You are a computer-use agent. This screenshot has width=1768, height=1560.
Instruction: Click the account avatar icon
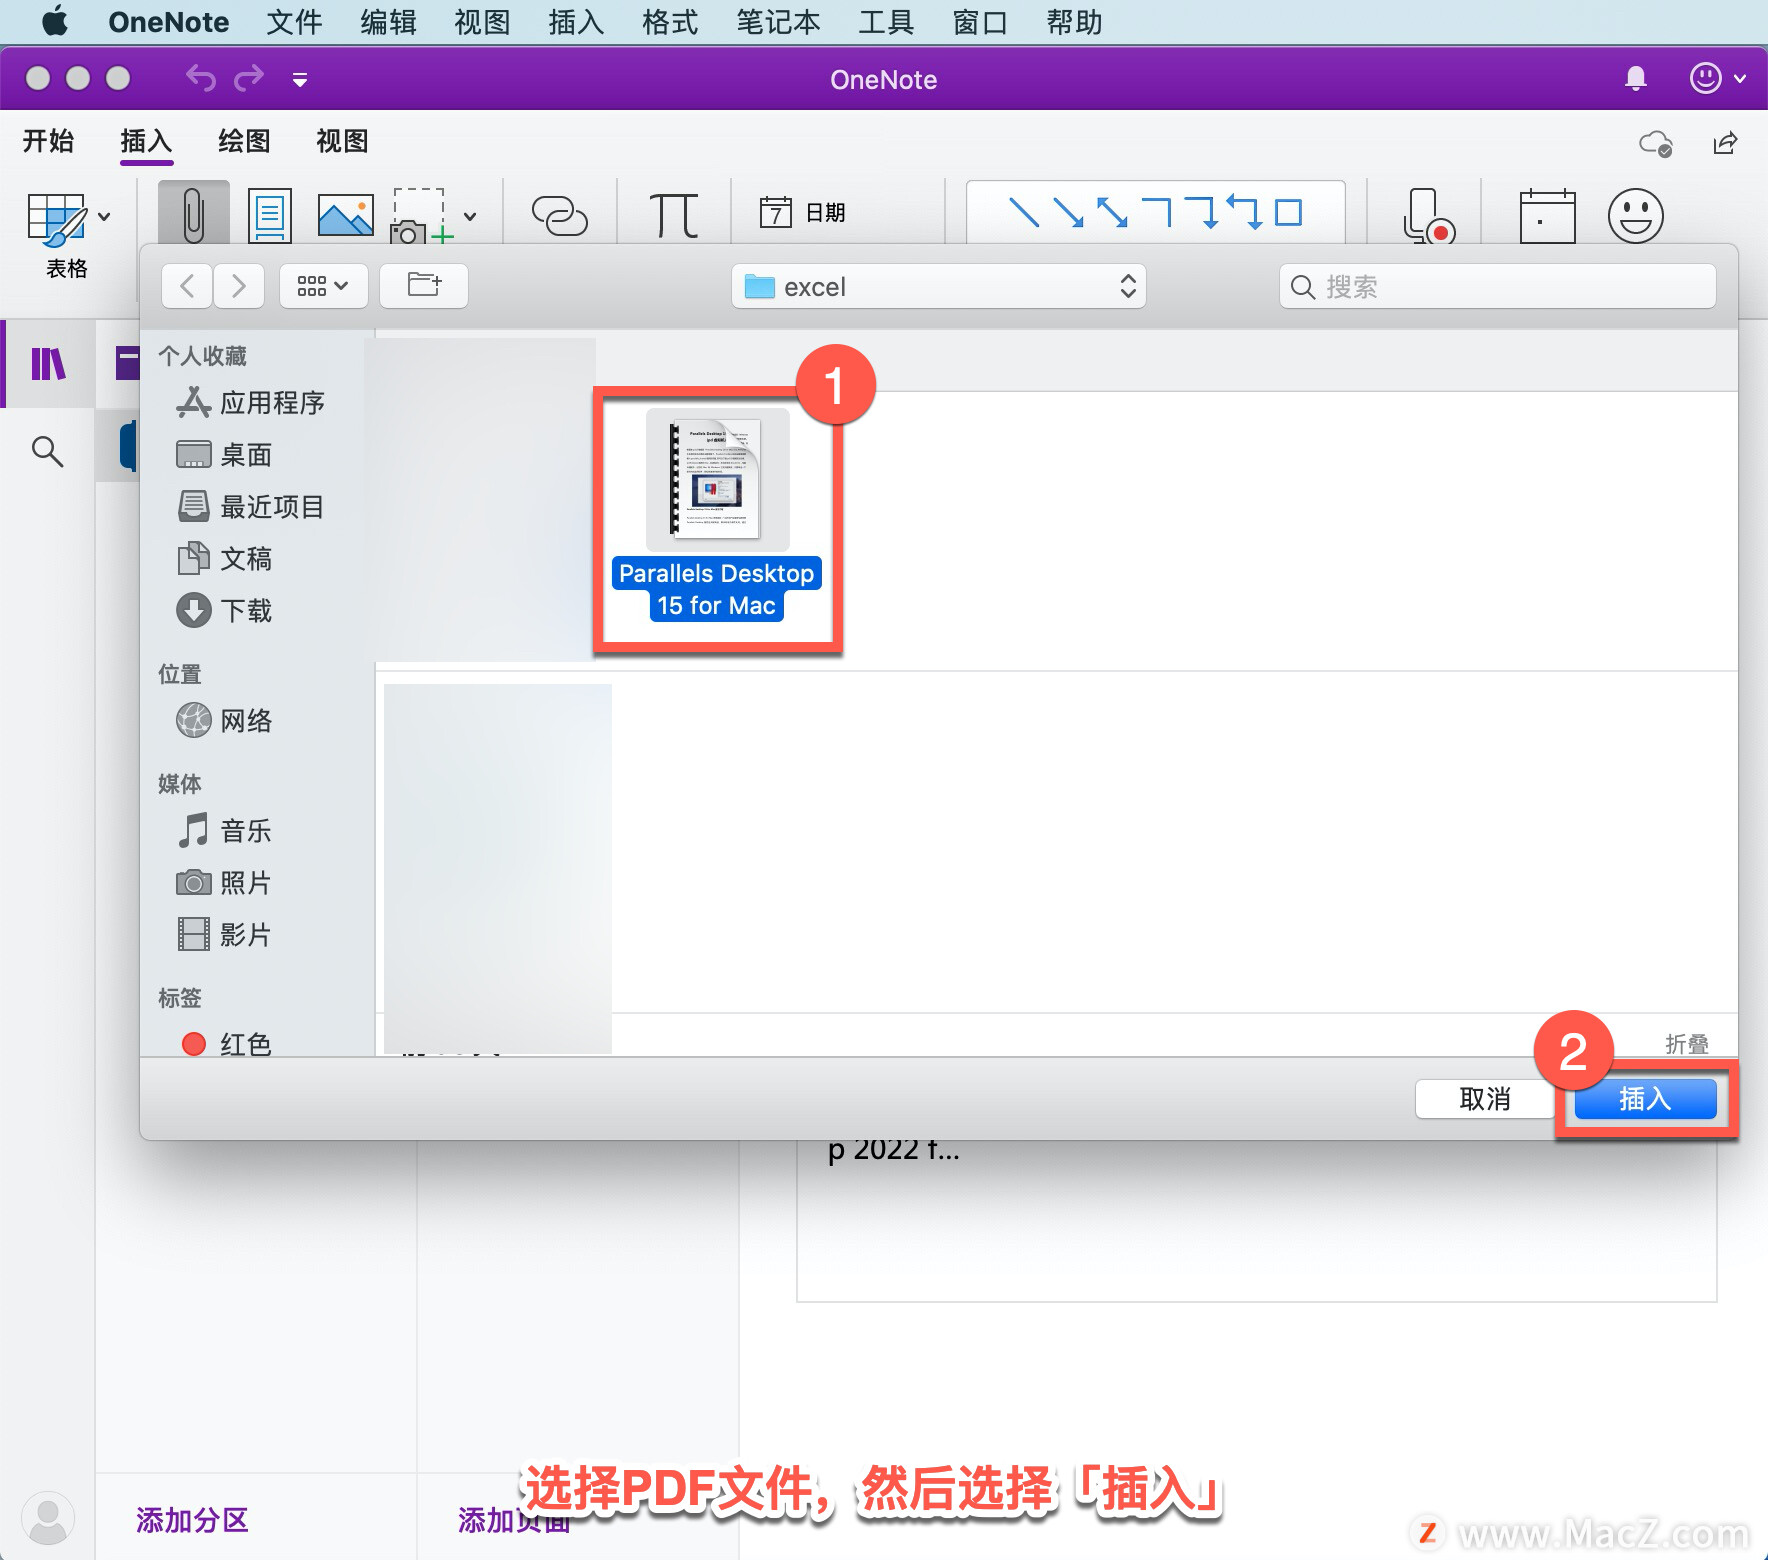[x=47, y=1518]
